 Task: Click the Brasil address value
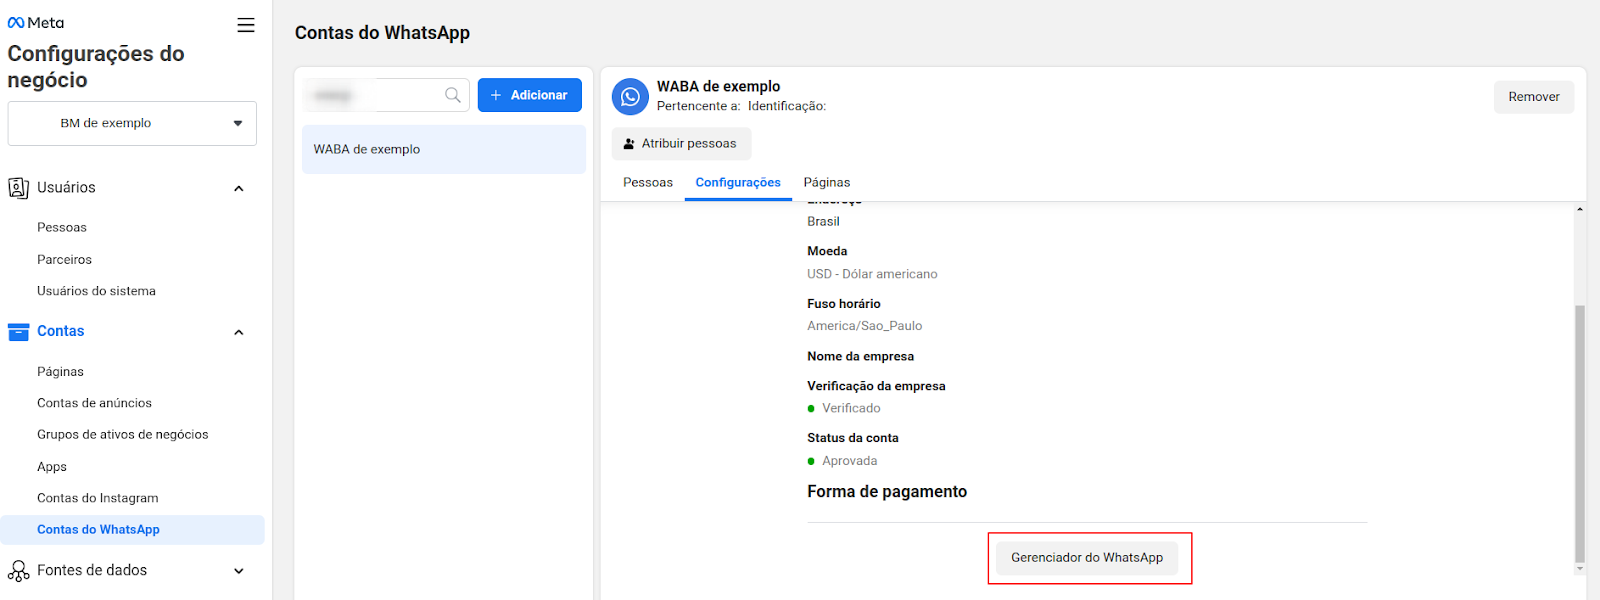point(823,222)
